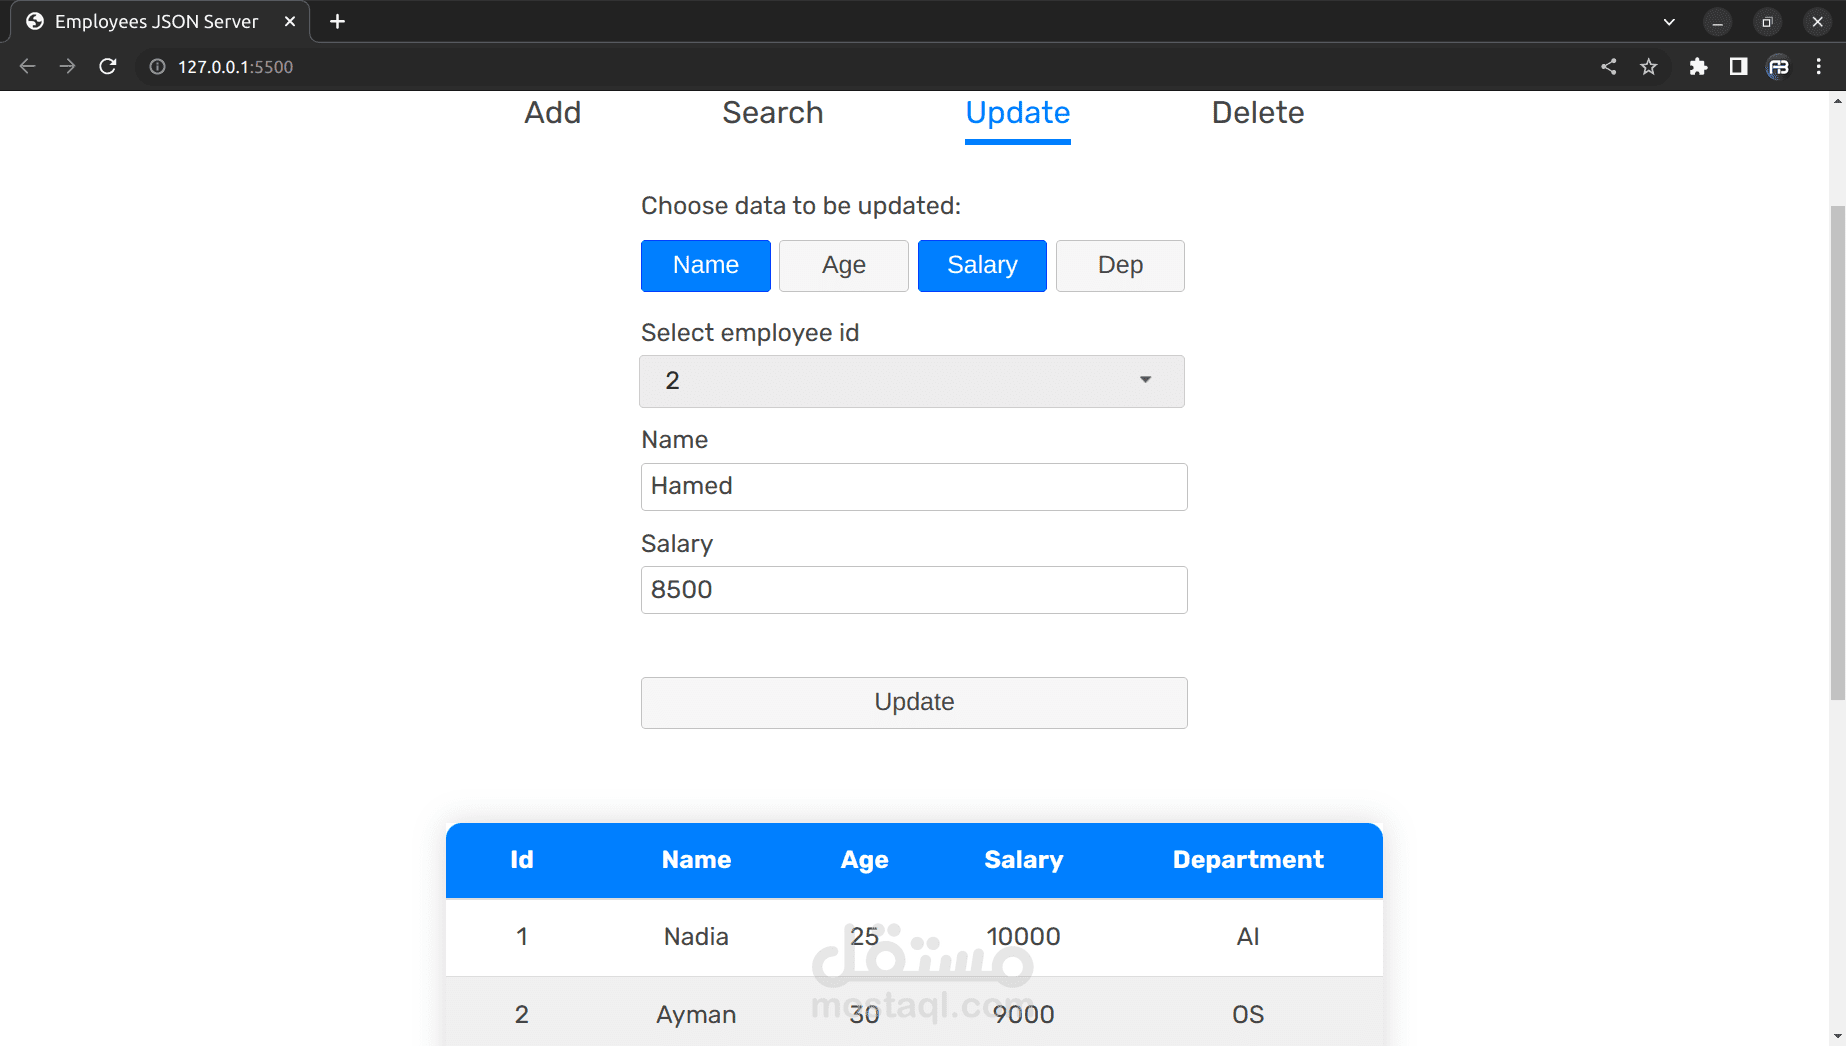Select the AI department cell

coord(1248,937)
